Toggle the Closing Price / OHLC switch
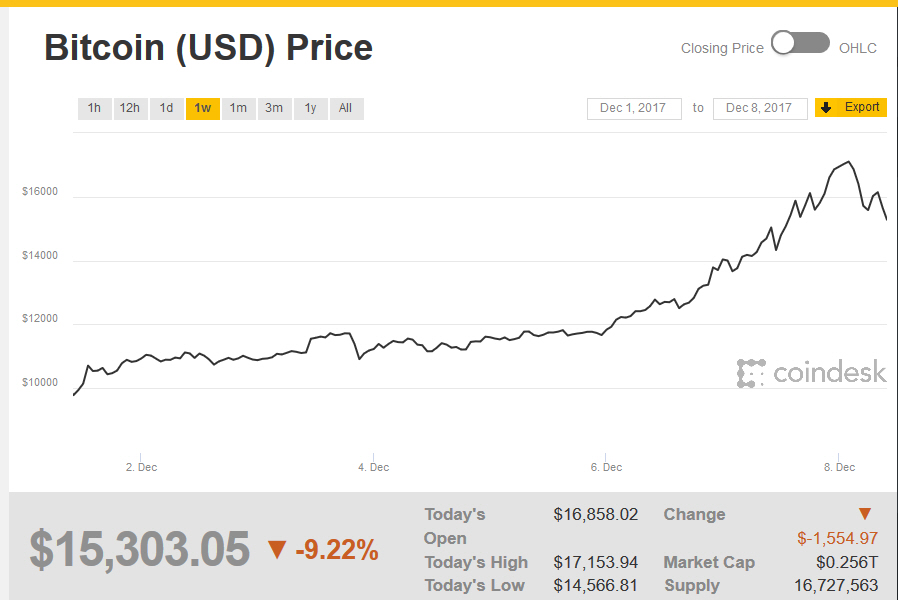 (x=800, y=43)
